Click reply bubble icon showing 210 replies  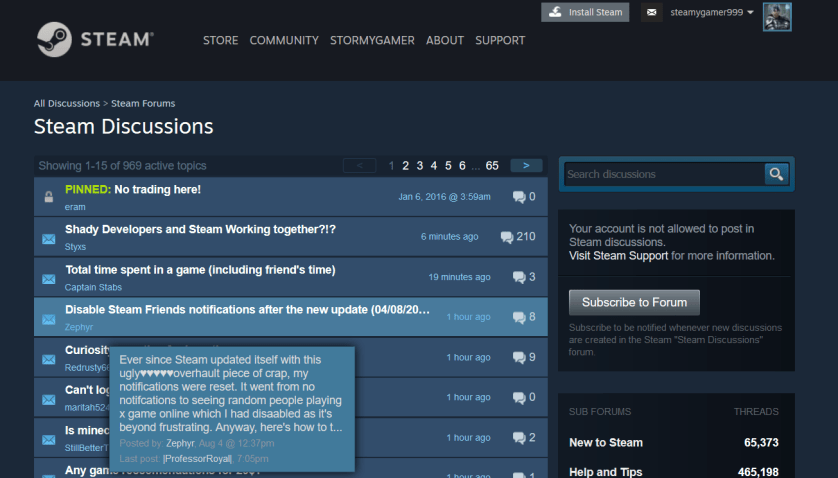point(507,237)
